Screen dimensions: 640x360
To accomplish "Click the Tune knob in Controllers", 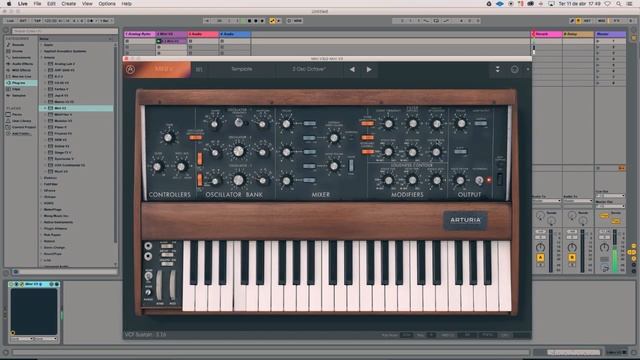I will click(168, 138).
